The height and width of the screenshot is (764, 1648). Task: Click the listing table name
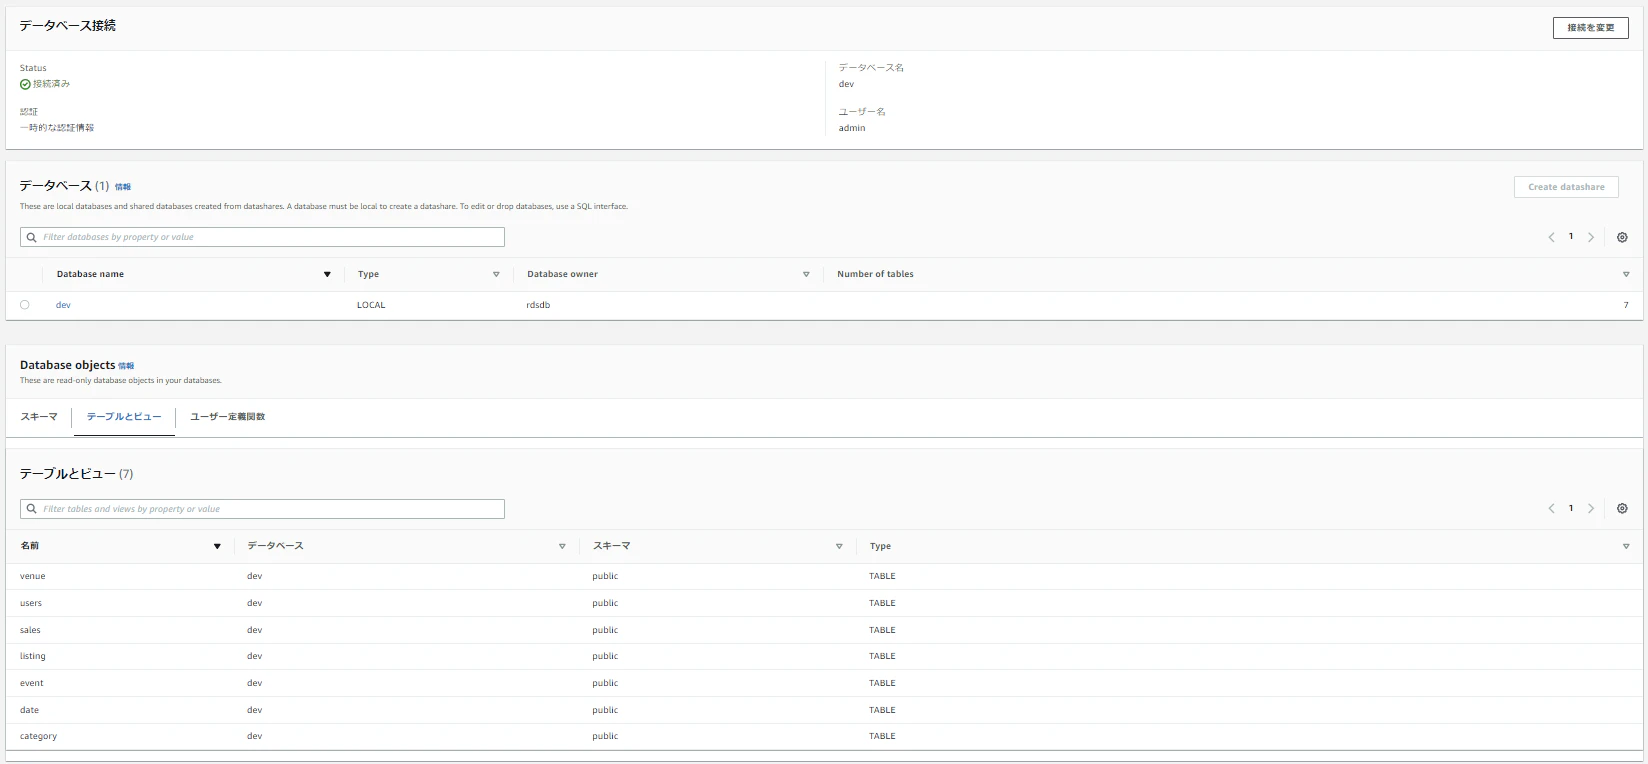(x=33, y=656)
